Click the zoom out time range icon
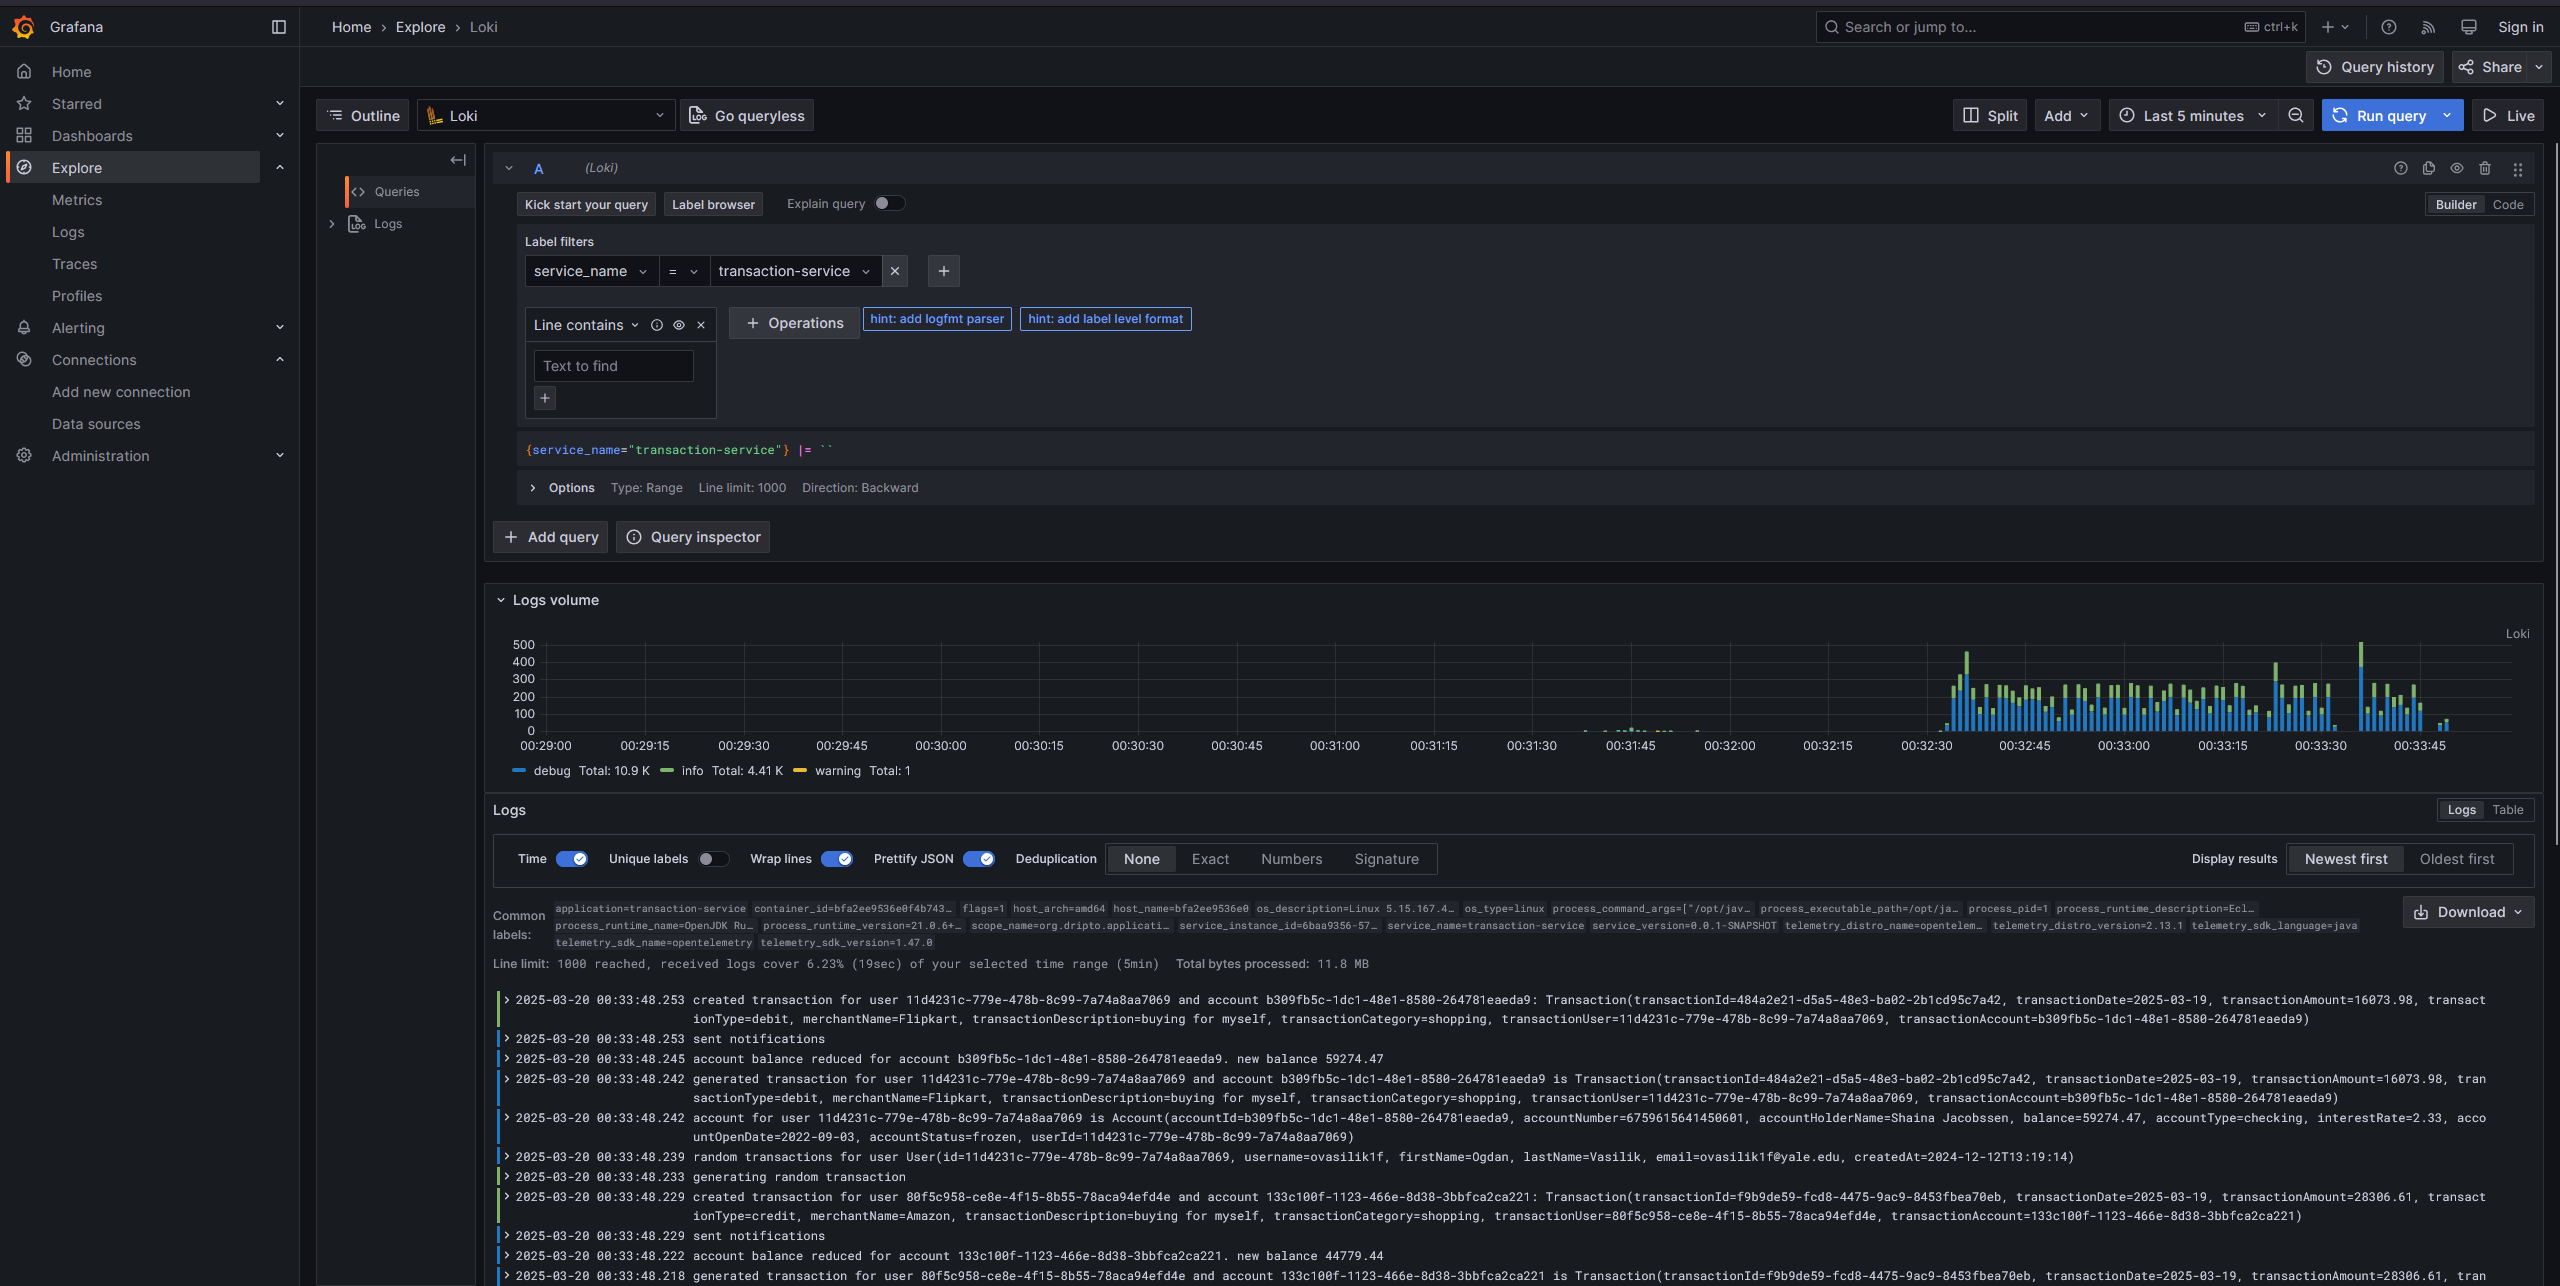This screenshot has width=2560, height=1286. [2296, 116]
